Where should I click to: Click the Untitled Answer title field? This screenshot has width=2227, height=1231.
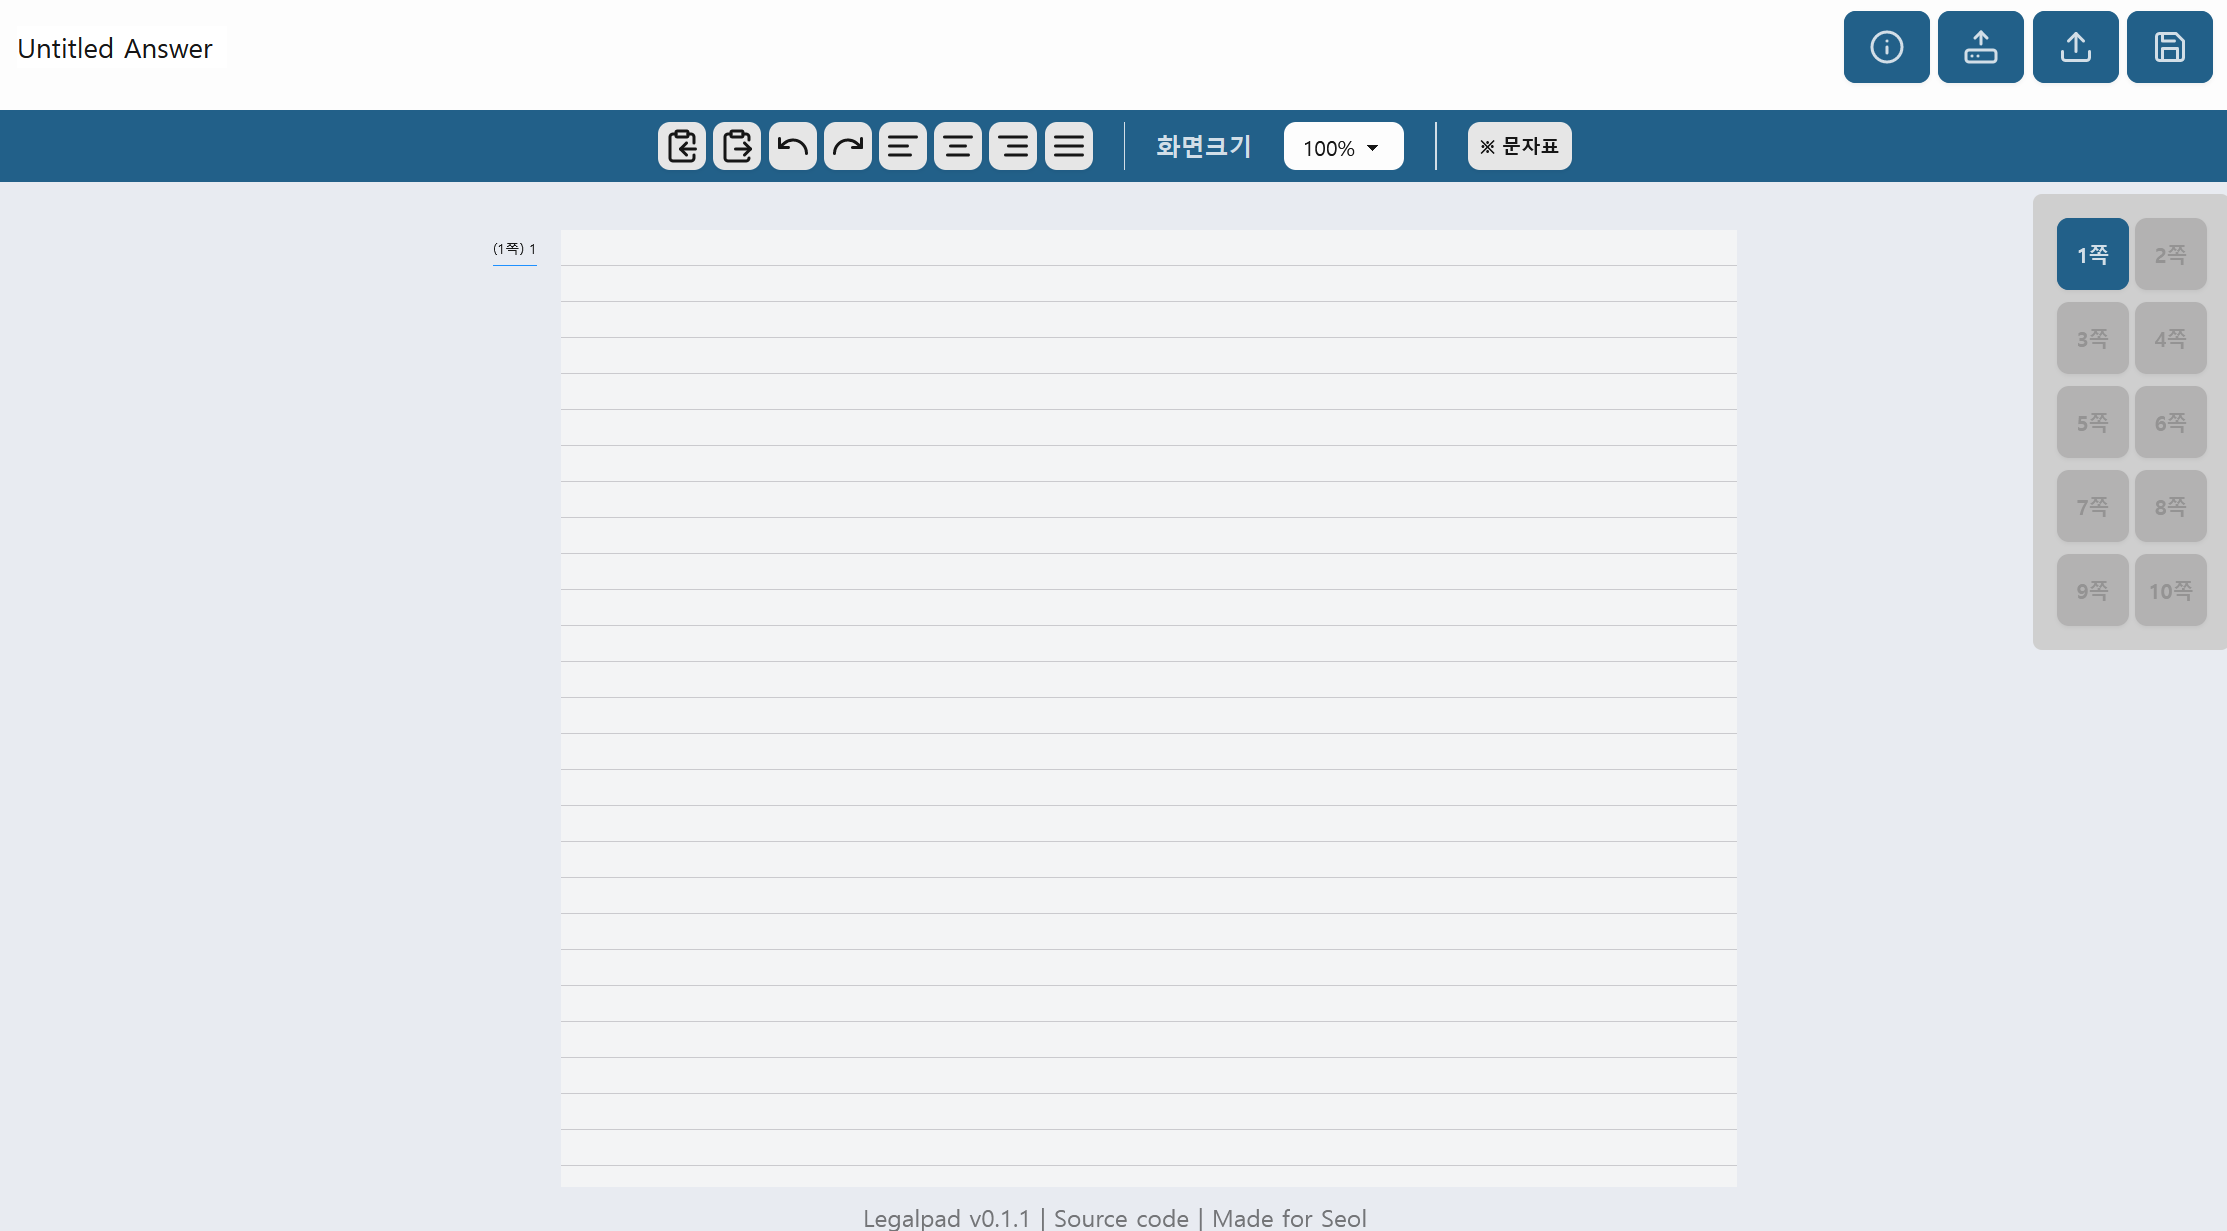coord(115,47)
